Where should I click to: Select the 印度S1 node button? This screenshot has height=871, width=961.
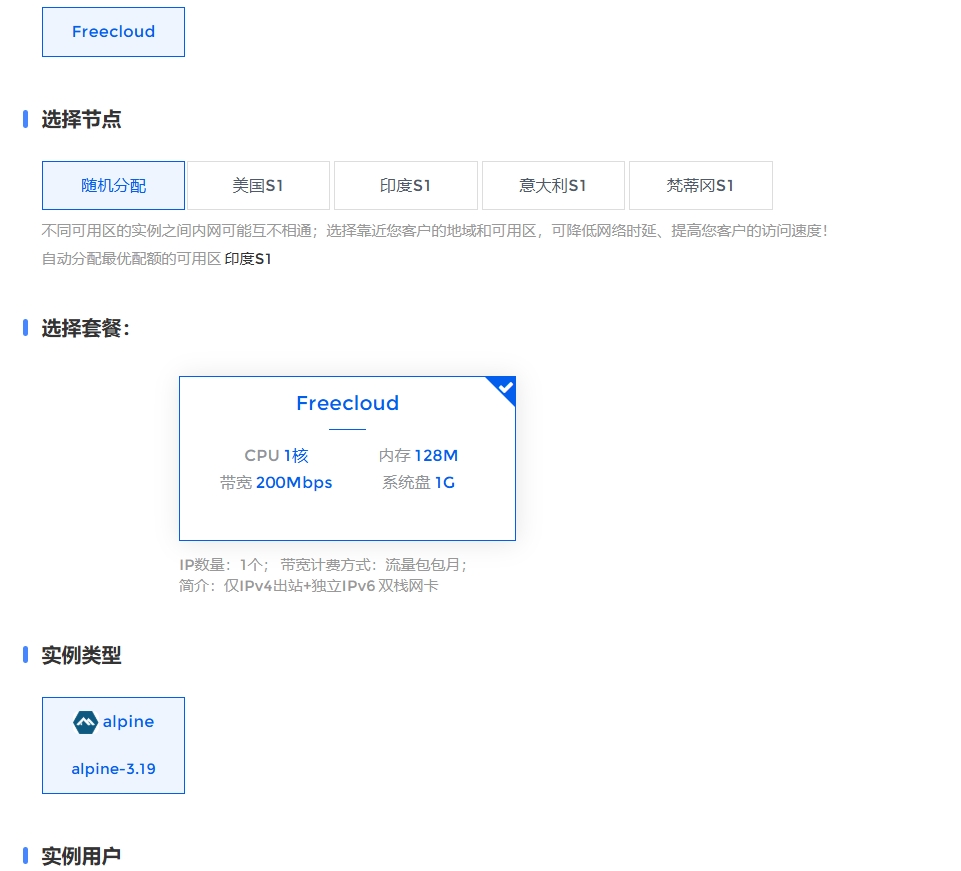(406, 186)
